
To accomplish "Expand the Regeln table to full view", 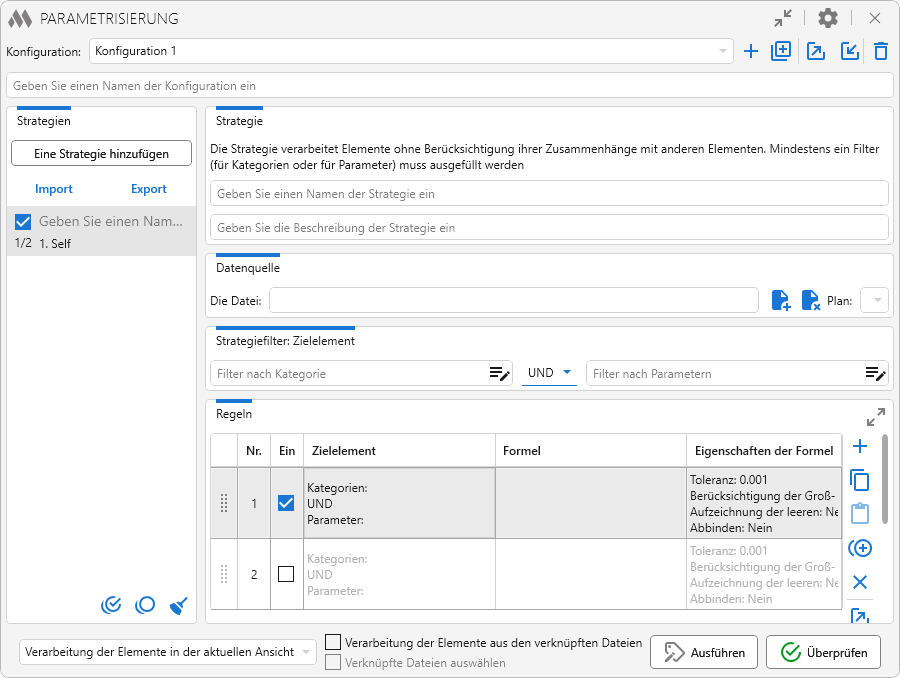I will click(x=875, y=416).
